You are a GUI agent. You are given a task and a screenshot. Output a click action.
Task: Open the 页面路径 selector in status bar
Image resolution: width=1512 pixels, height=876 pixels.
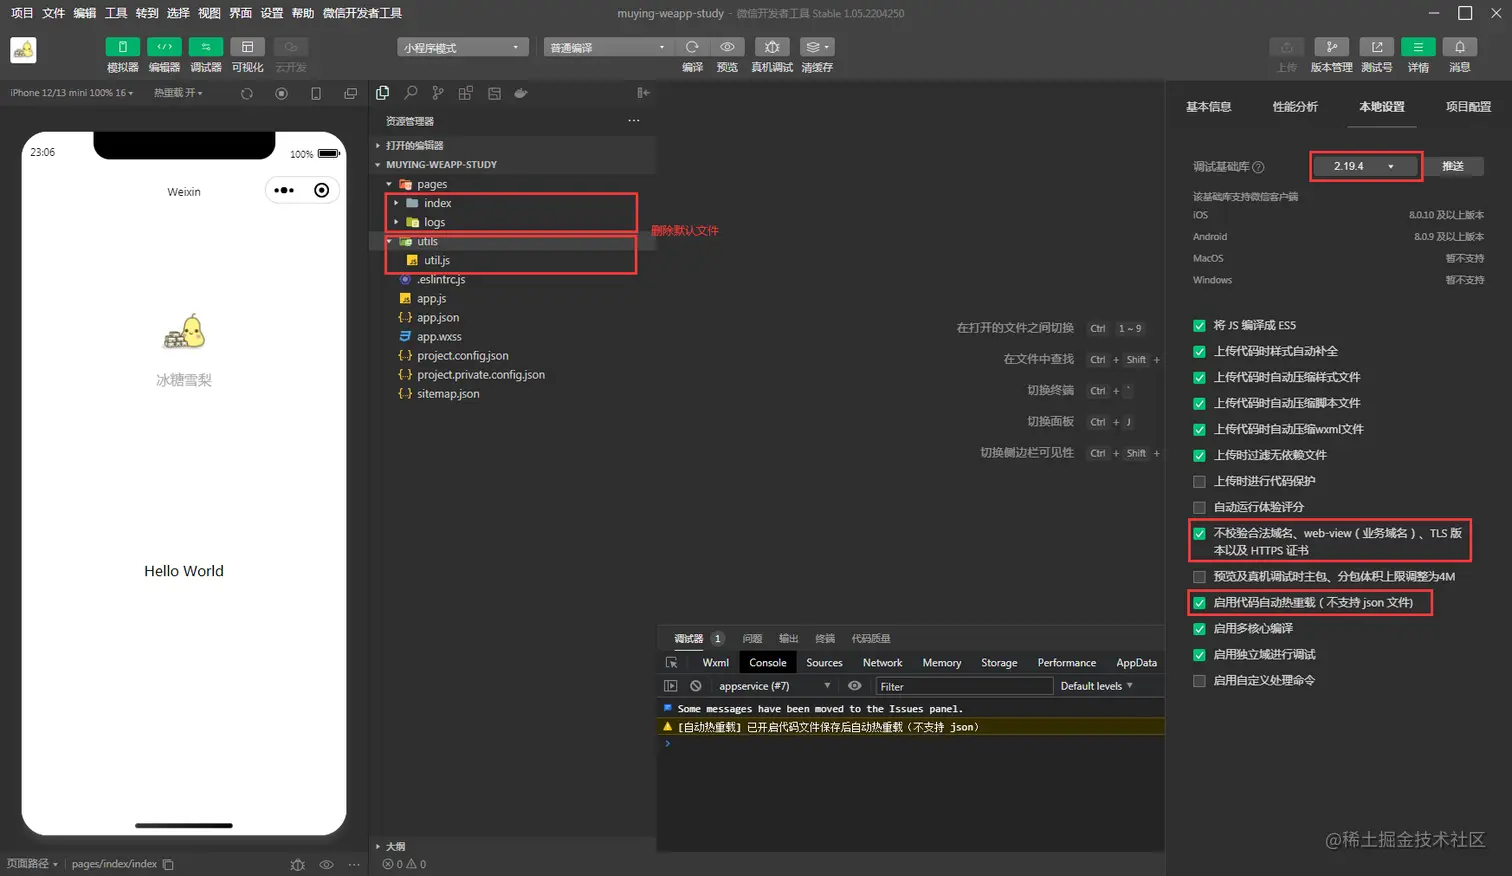(32, 864)
